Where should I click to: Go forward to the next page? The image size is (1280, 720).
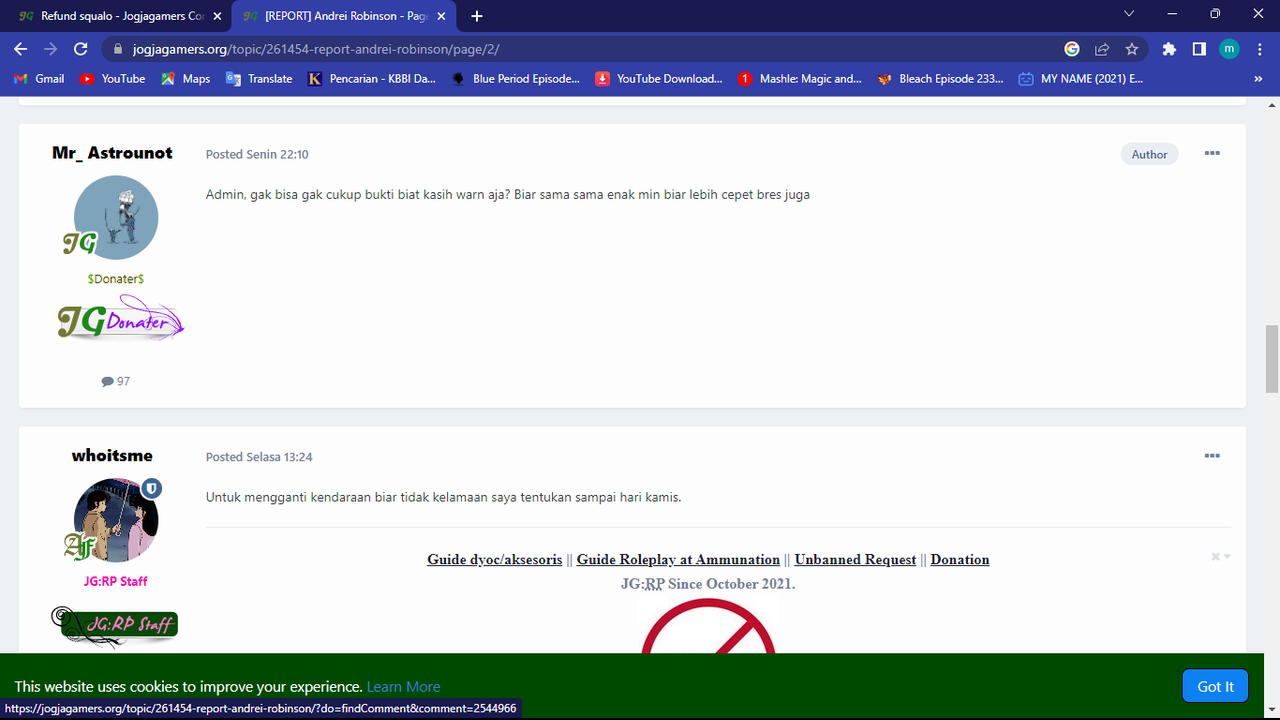(51, 49)
